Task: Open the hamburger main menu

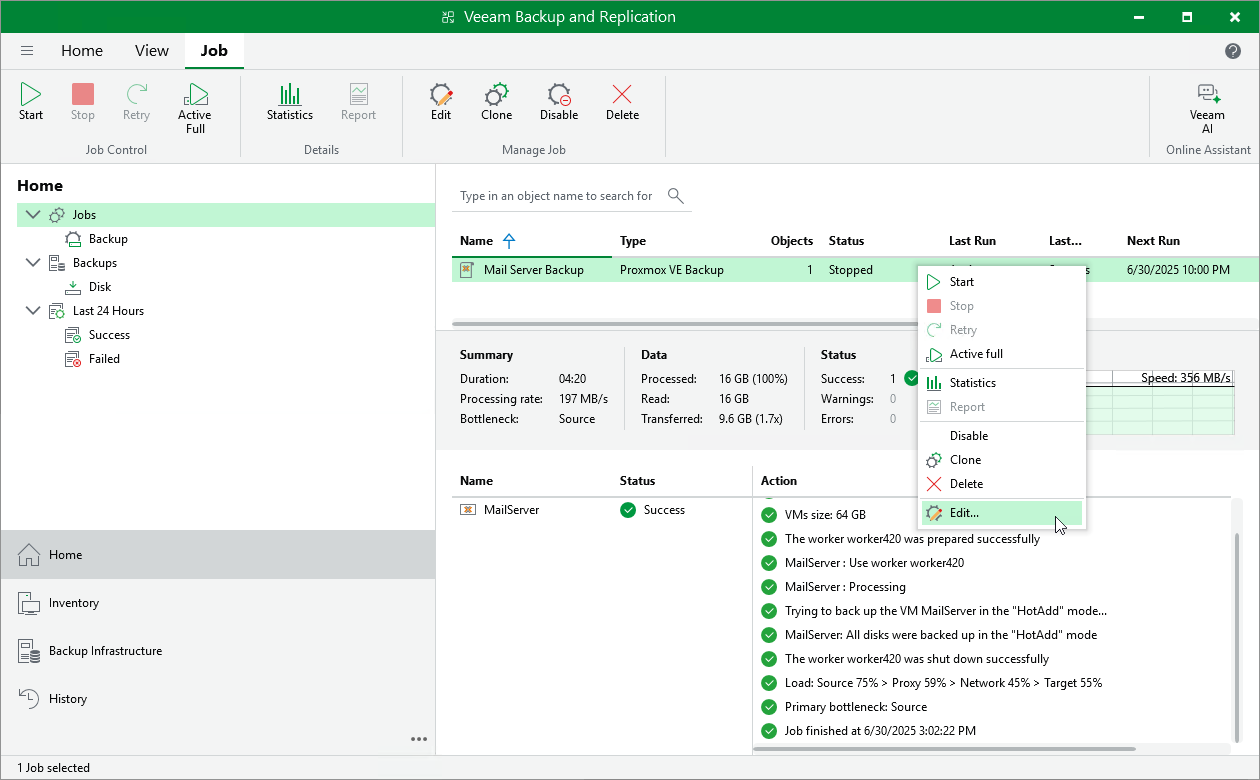Action: 27,51
